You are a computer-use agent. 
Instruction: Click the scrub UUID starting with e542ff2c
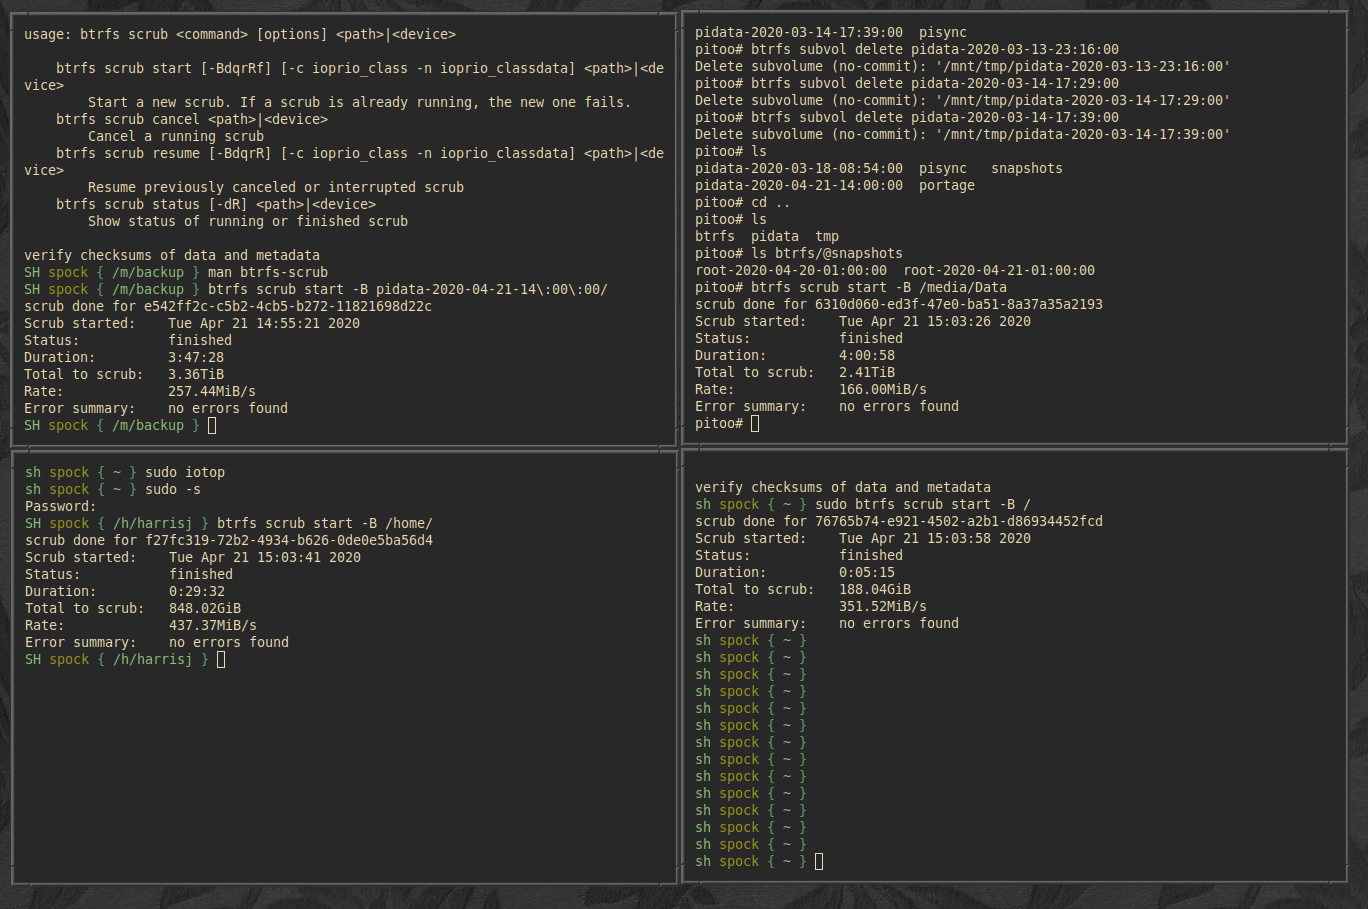287,306
